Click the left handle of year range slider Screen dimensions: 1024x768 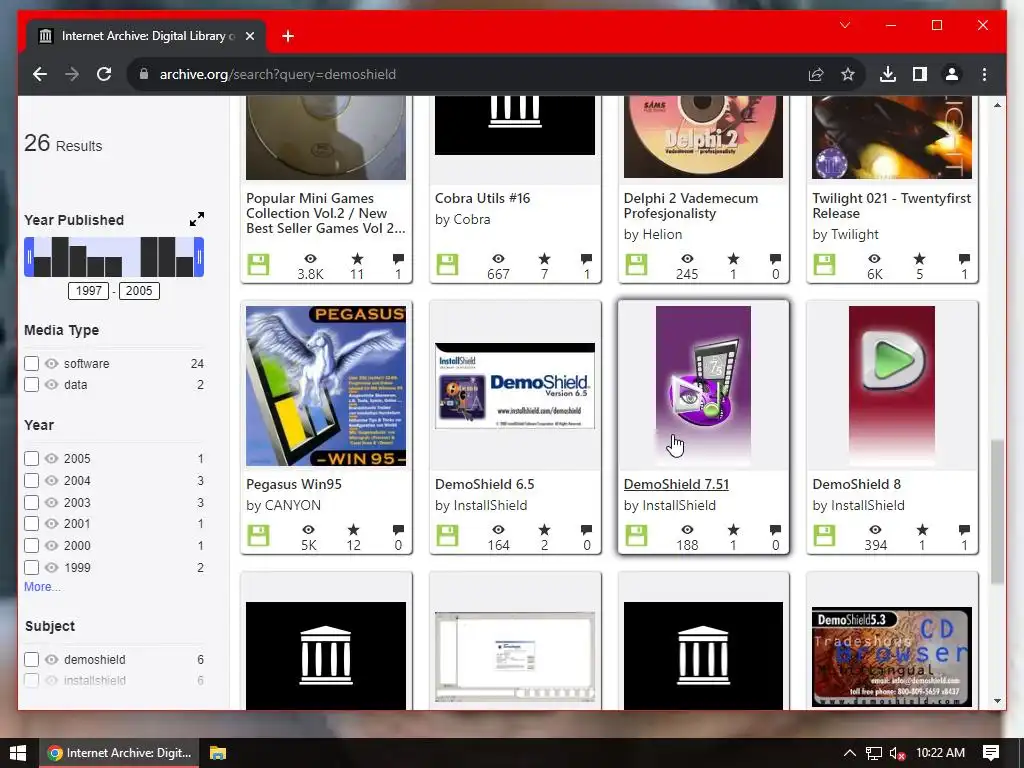click(x=29, y=257)
